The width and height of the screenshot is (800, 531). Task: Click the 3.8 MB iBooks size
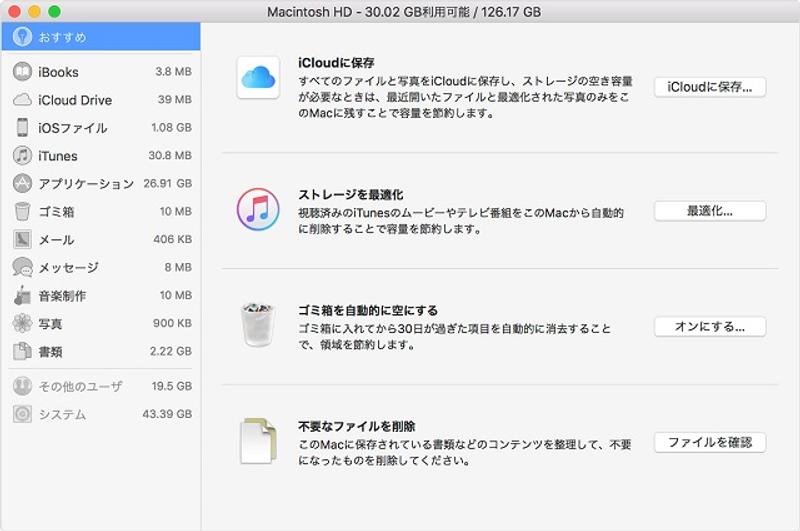(x=173, y=71)
